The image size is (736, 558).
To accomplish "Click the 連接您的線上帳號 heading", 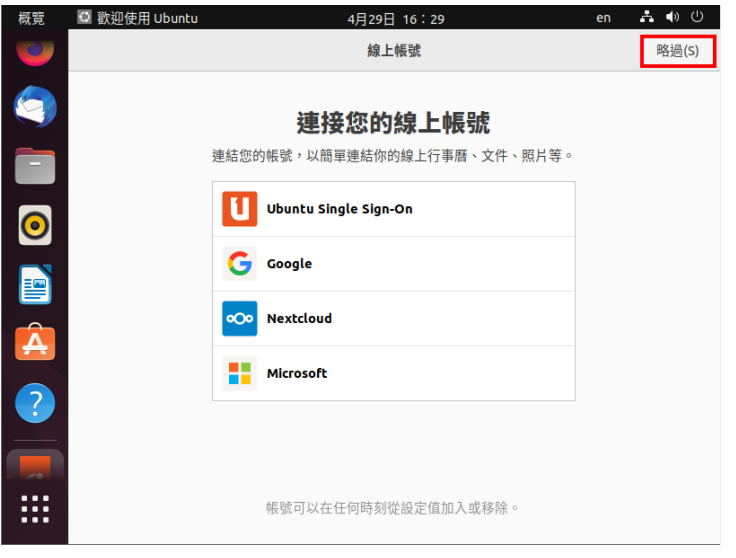I will click(x=393, y=123).
